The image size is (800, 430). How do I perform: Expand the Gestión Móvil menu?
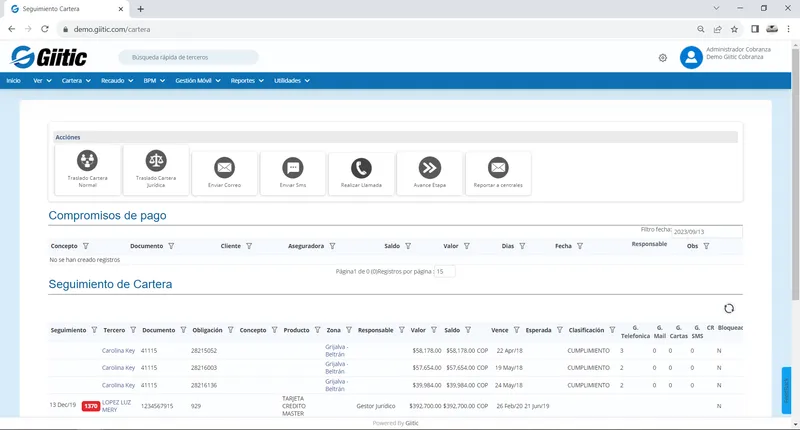pyautogui.click(x=198, y=81)
